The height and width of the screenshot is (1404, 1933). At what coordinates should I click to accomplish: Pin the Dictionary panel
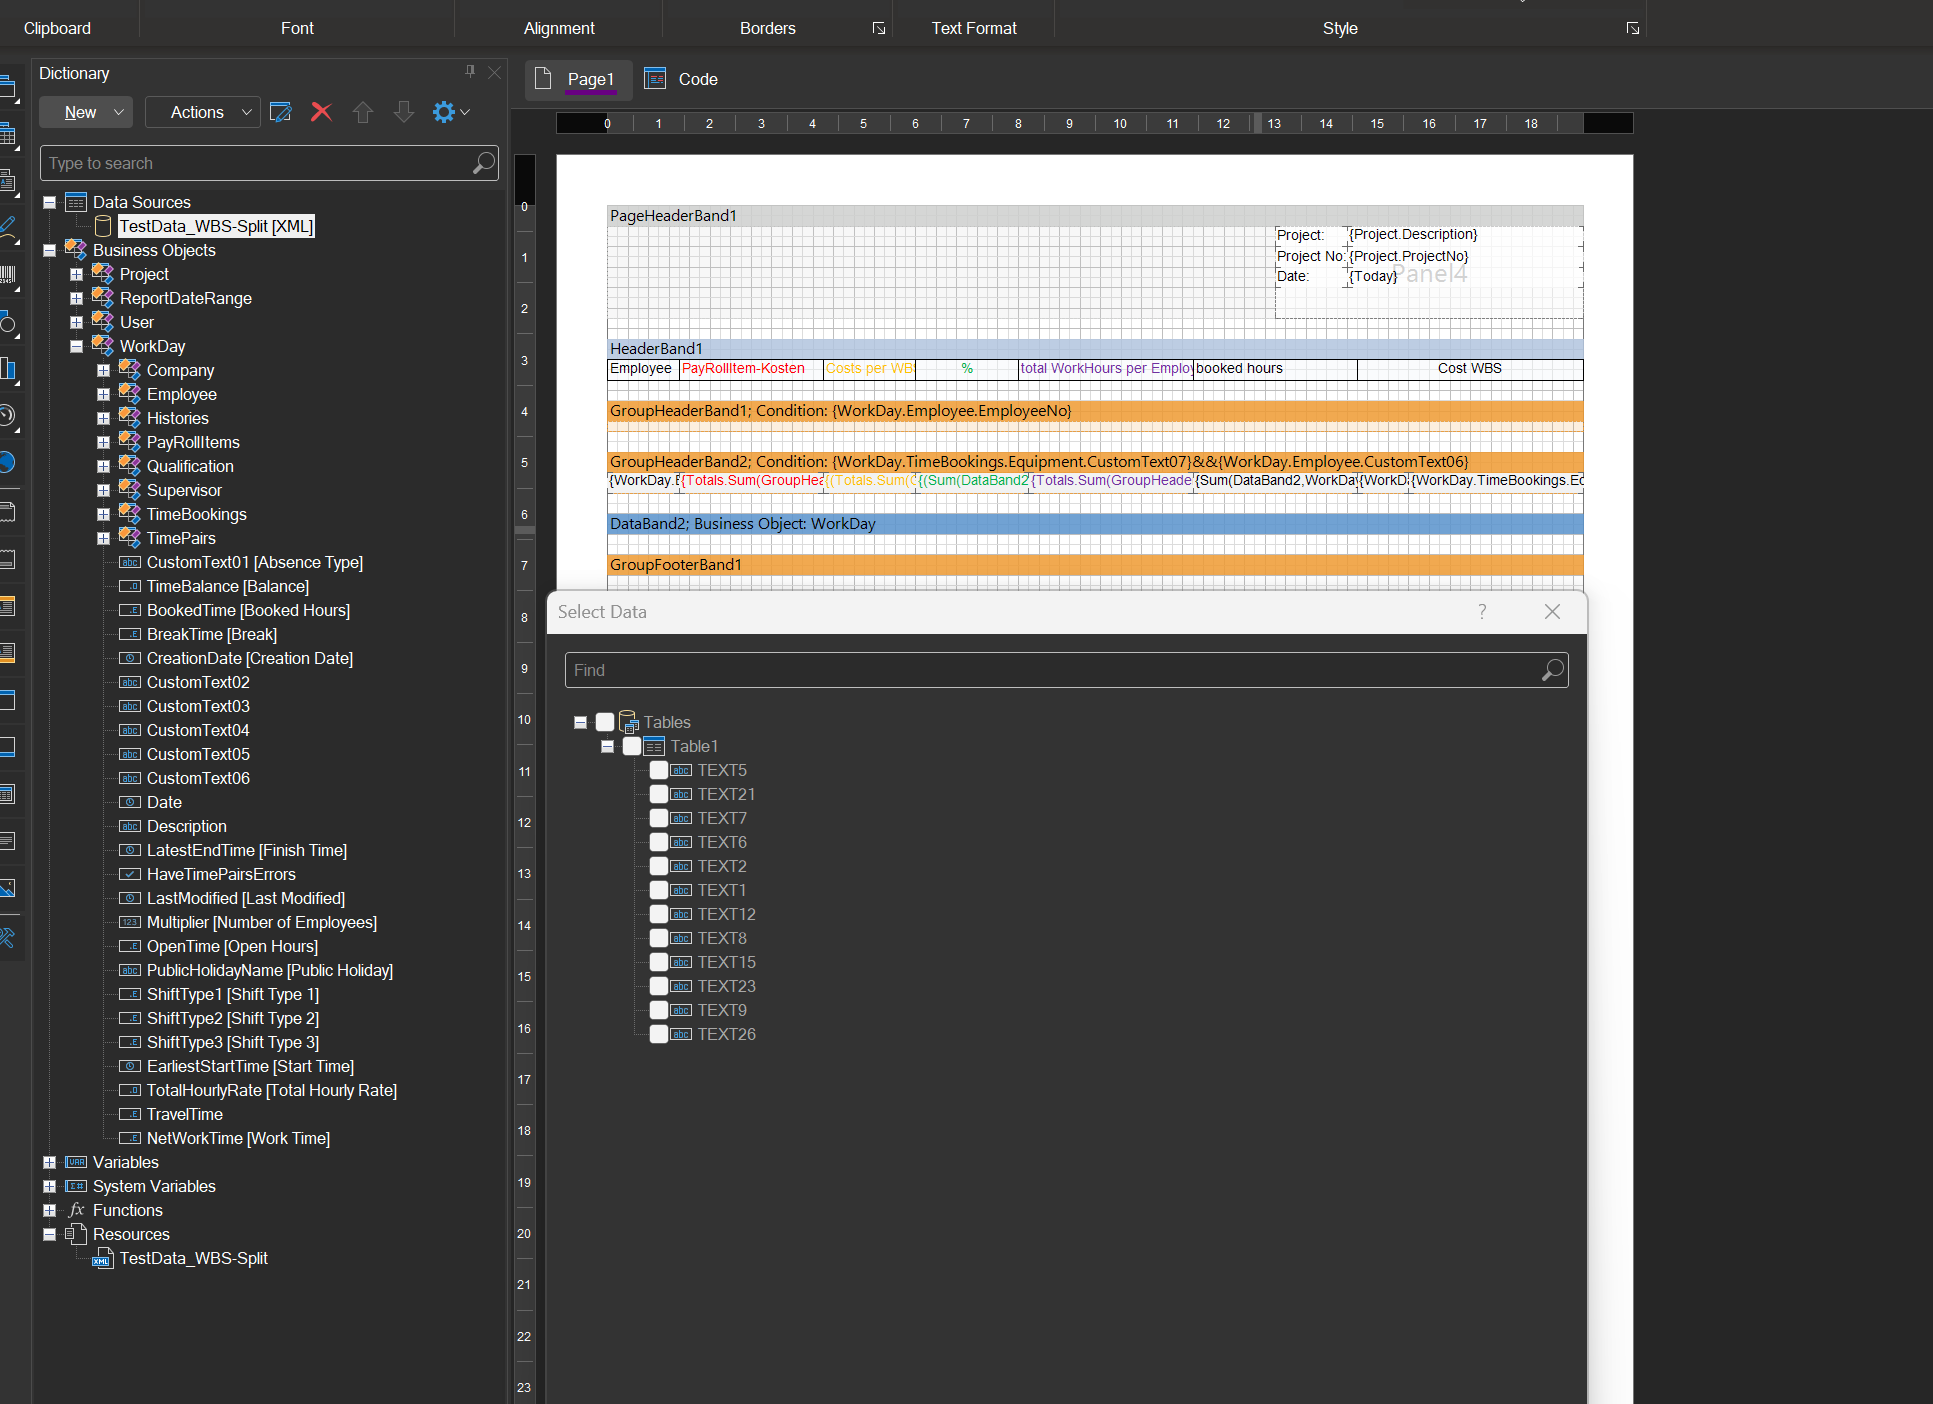[x=470, y=72]
